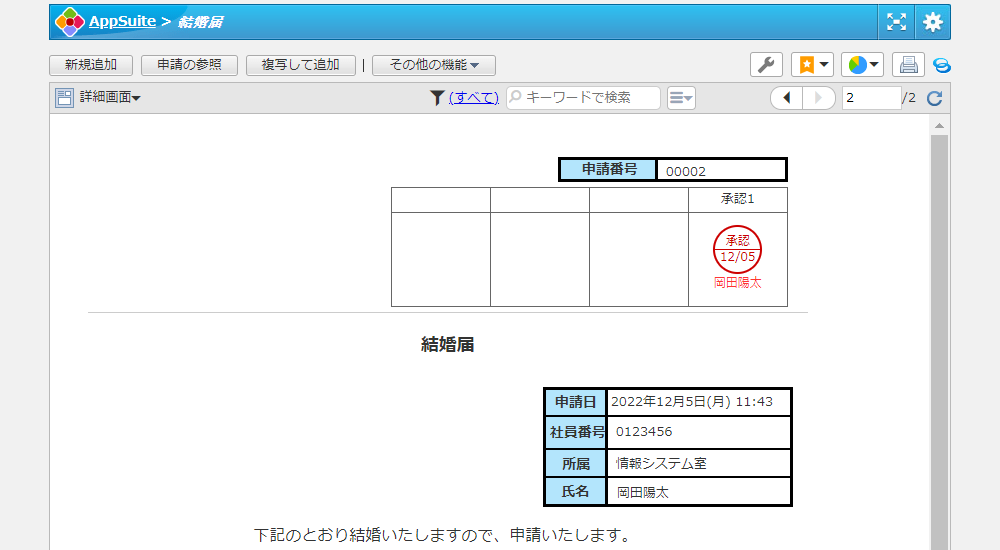Click the 申請の参照 button

pos(189,65)
